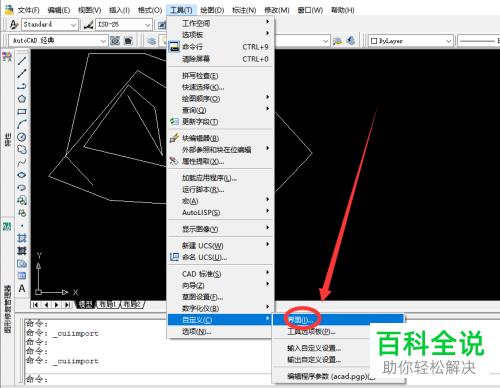Choose 命令行 CTRL+9 in the menu
This screenshot has height=388, width=500.
click(221, 47)
